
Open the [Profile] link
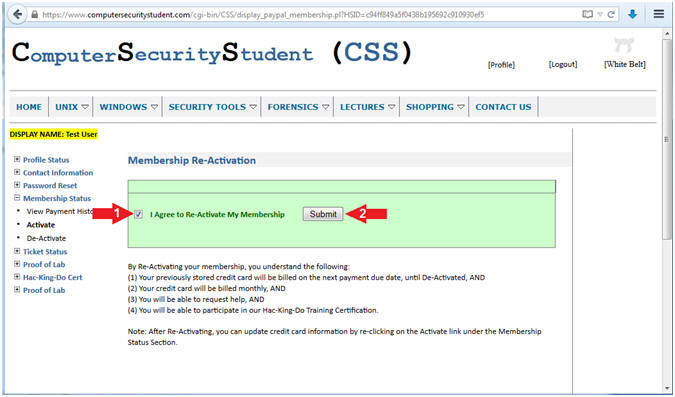[501, 65]
